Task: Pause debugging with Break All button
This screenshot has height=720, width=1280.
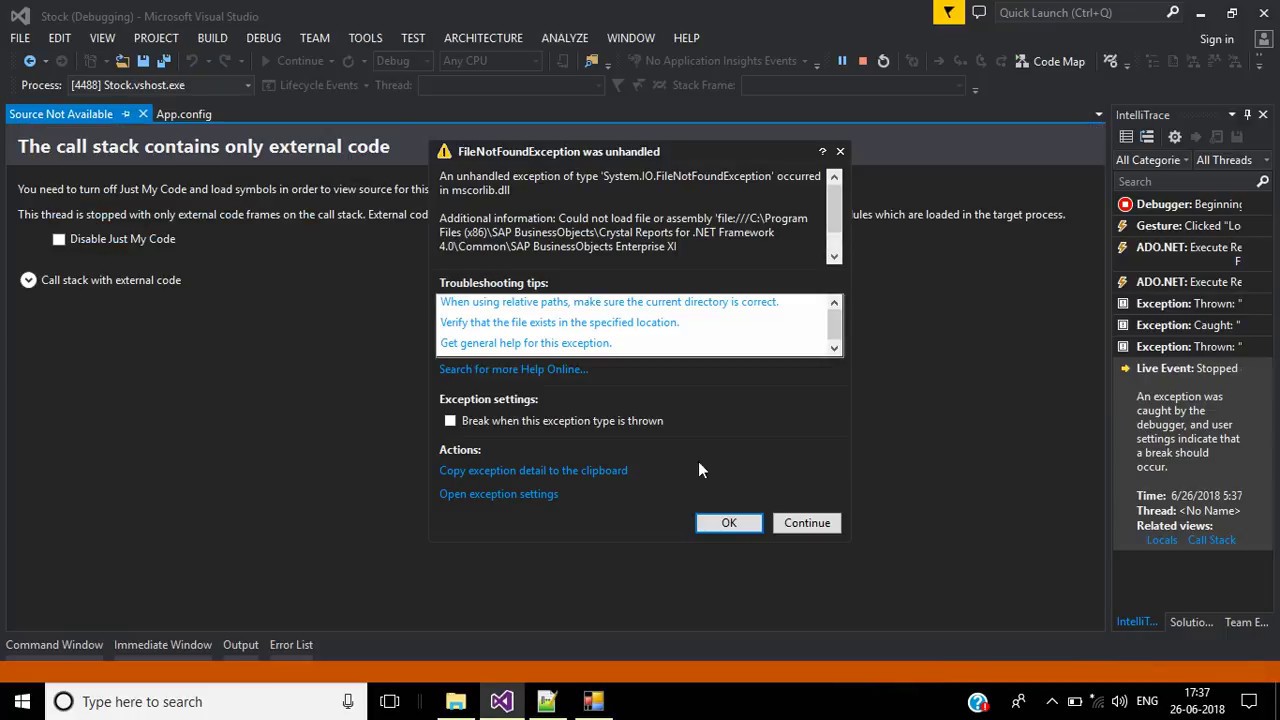Action: pyautogui.click(x=842, y=61)
